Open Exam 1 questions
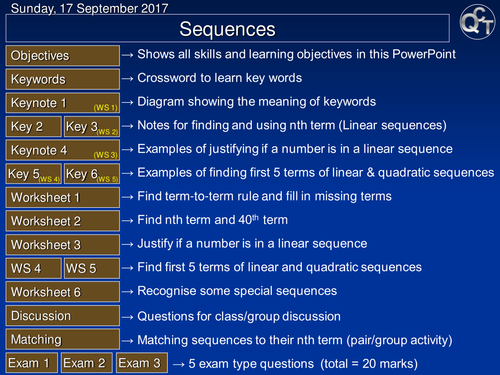500x375 pixels. pos(32,363)
